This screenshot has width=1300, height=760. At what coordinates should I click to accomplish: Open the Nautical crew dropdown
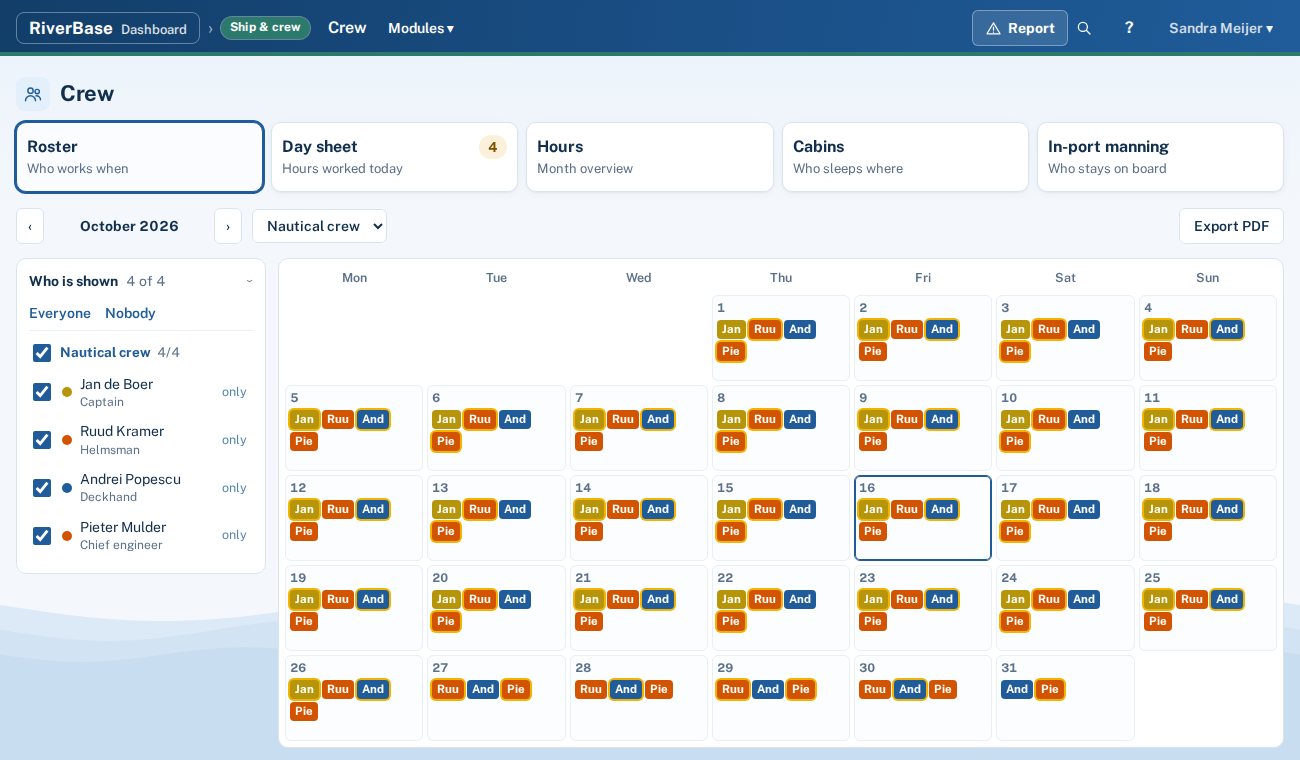click(x=319, y=226)
